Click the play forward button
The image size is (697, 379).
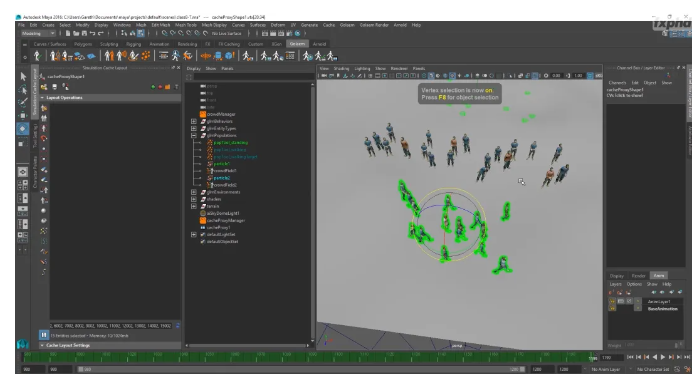[x=663, y=357]
